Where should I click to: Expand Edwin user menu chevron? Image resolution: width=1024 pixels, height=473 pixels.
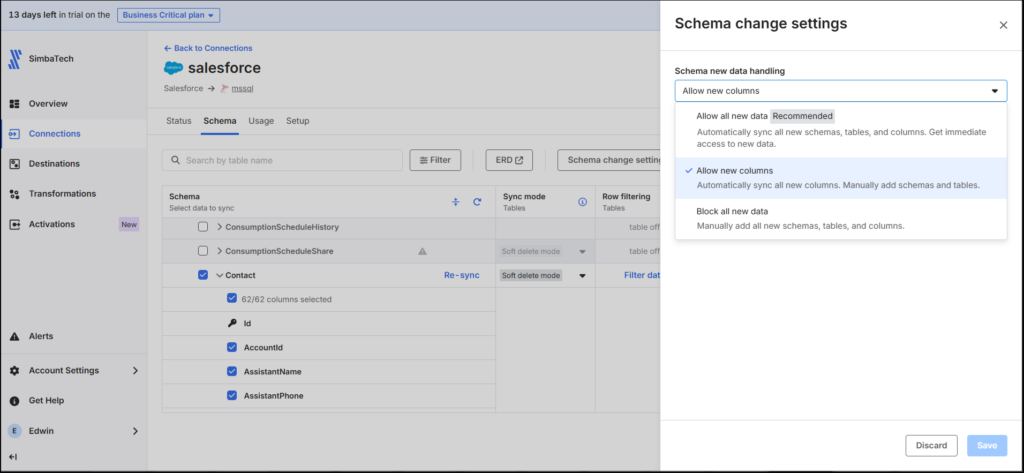point(135,431)
